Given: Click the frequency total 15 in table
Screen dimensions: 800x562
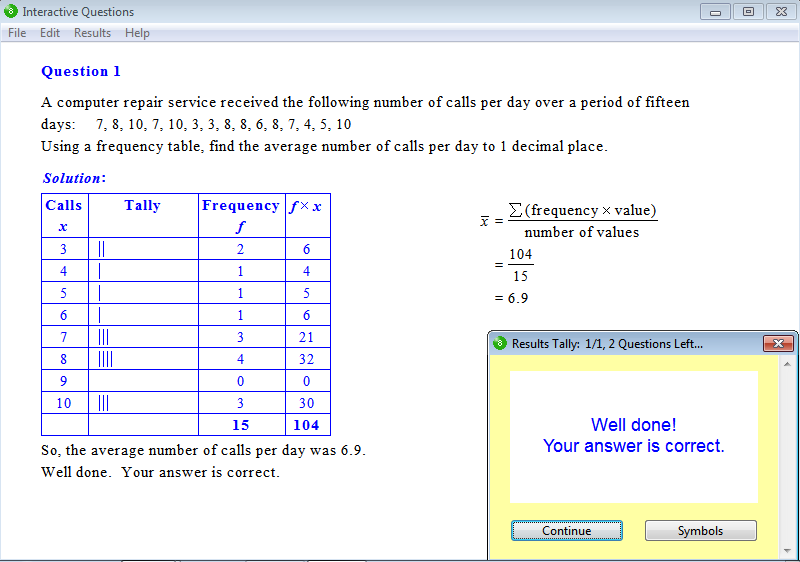Looking at the screenshot, I should (x=240, y=425).
